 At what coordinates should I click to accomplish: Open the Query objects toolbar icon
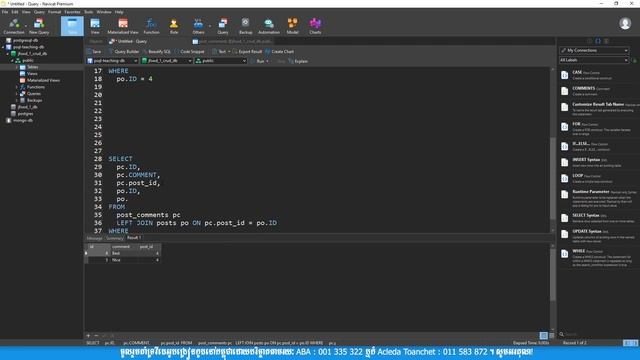(x=223, y=26)
